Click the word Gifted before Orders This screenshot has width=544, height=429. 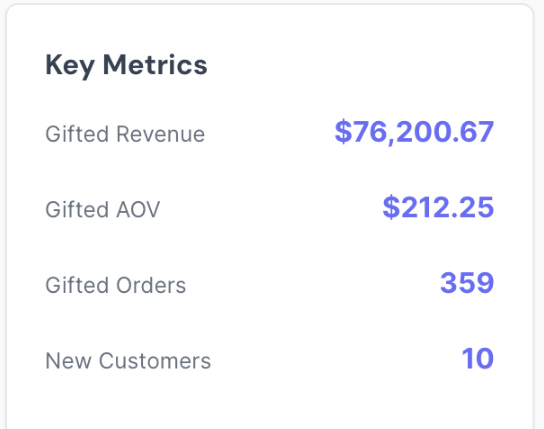77,285
